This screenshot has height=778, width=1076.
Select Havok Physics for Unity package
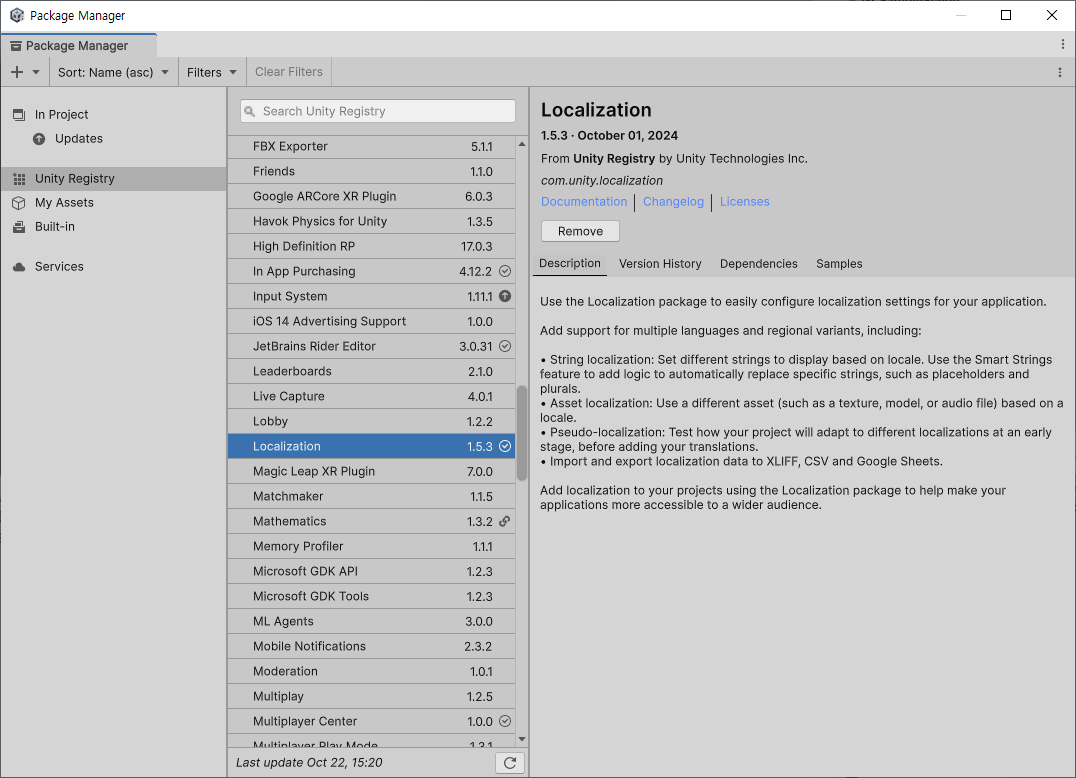[371, 222]
